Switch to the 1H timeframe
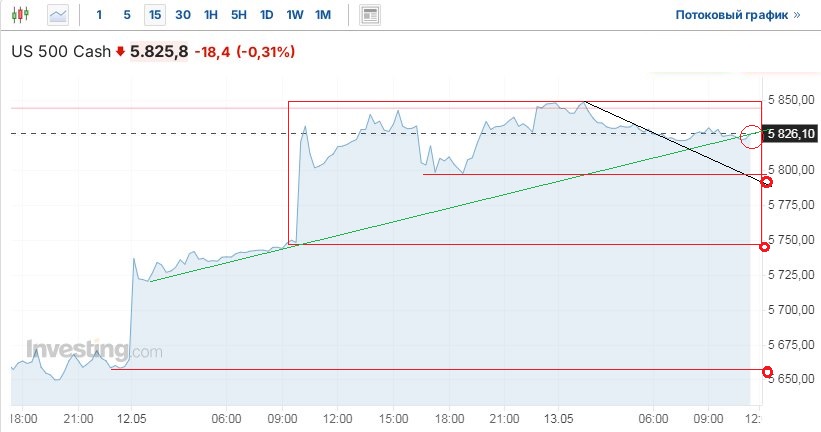Screen dimensions: 821x432 pos(210,15)
